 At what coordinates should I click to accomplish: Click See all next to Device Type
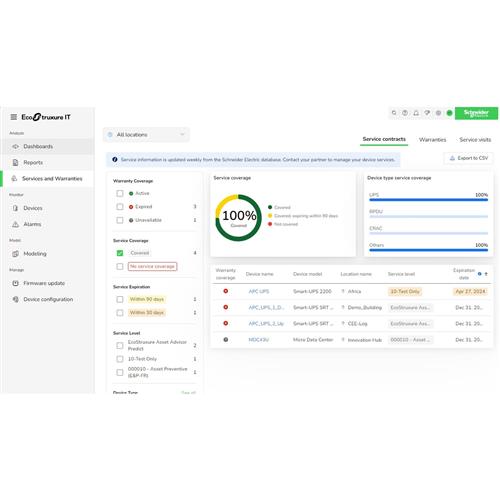coord(189,393)
